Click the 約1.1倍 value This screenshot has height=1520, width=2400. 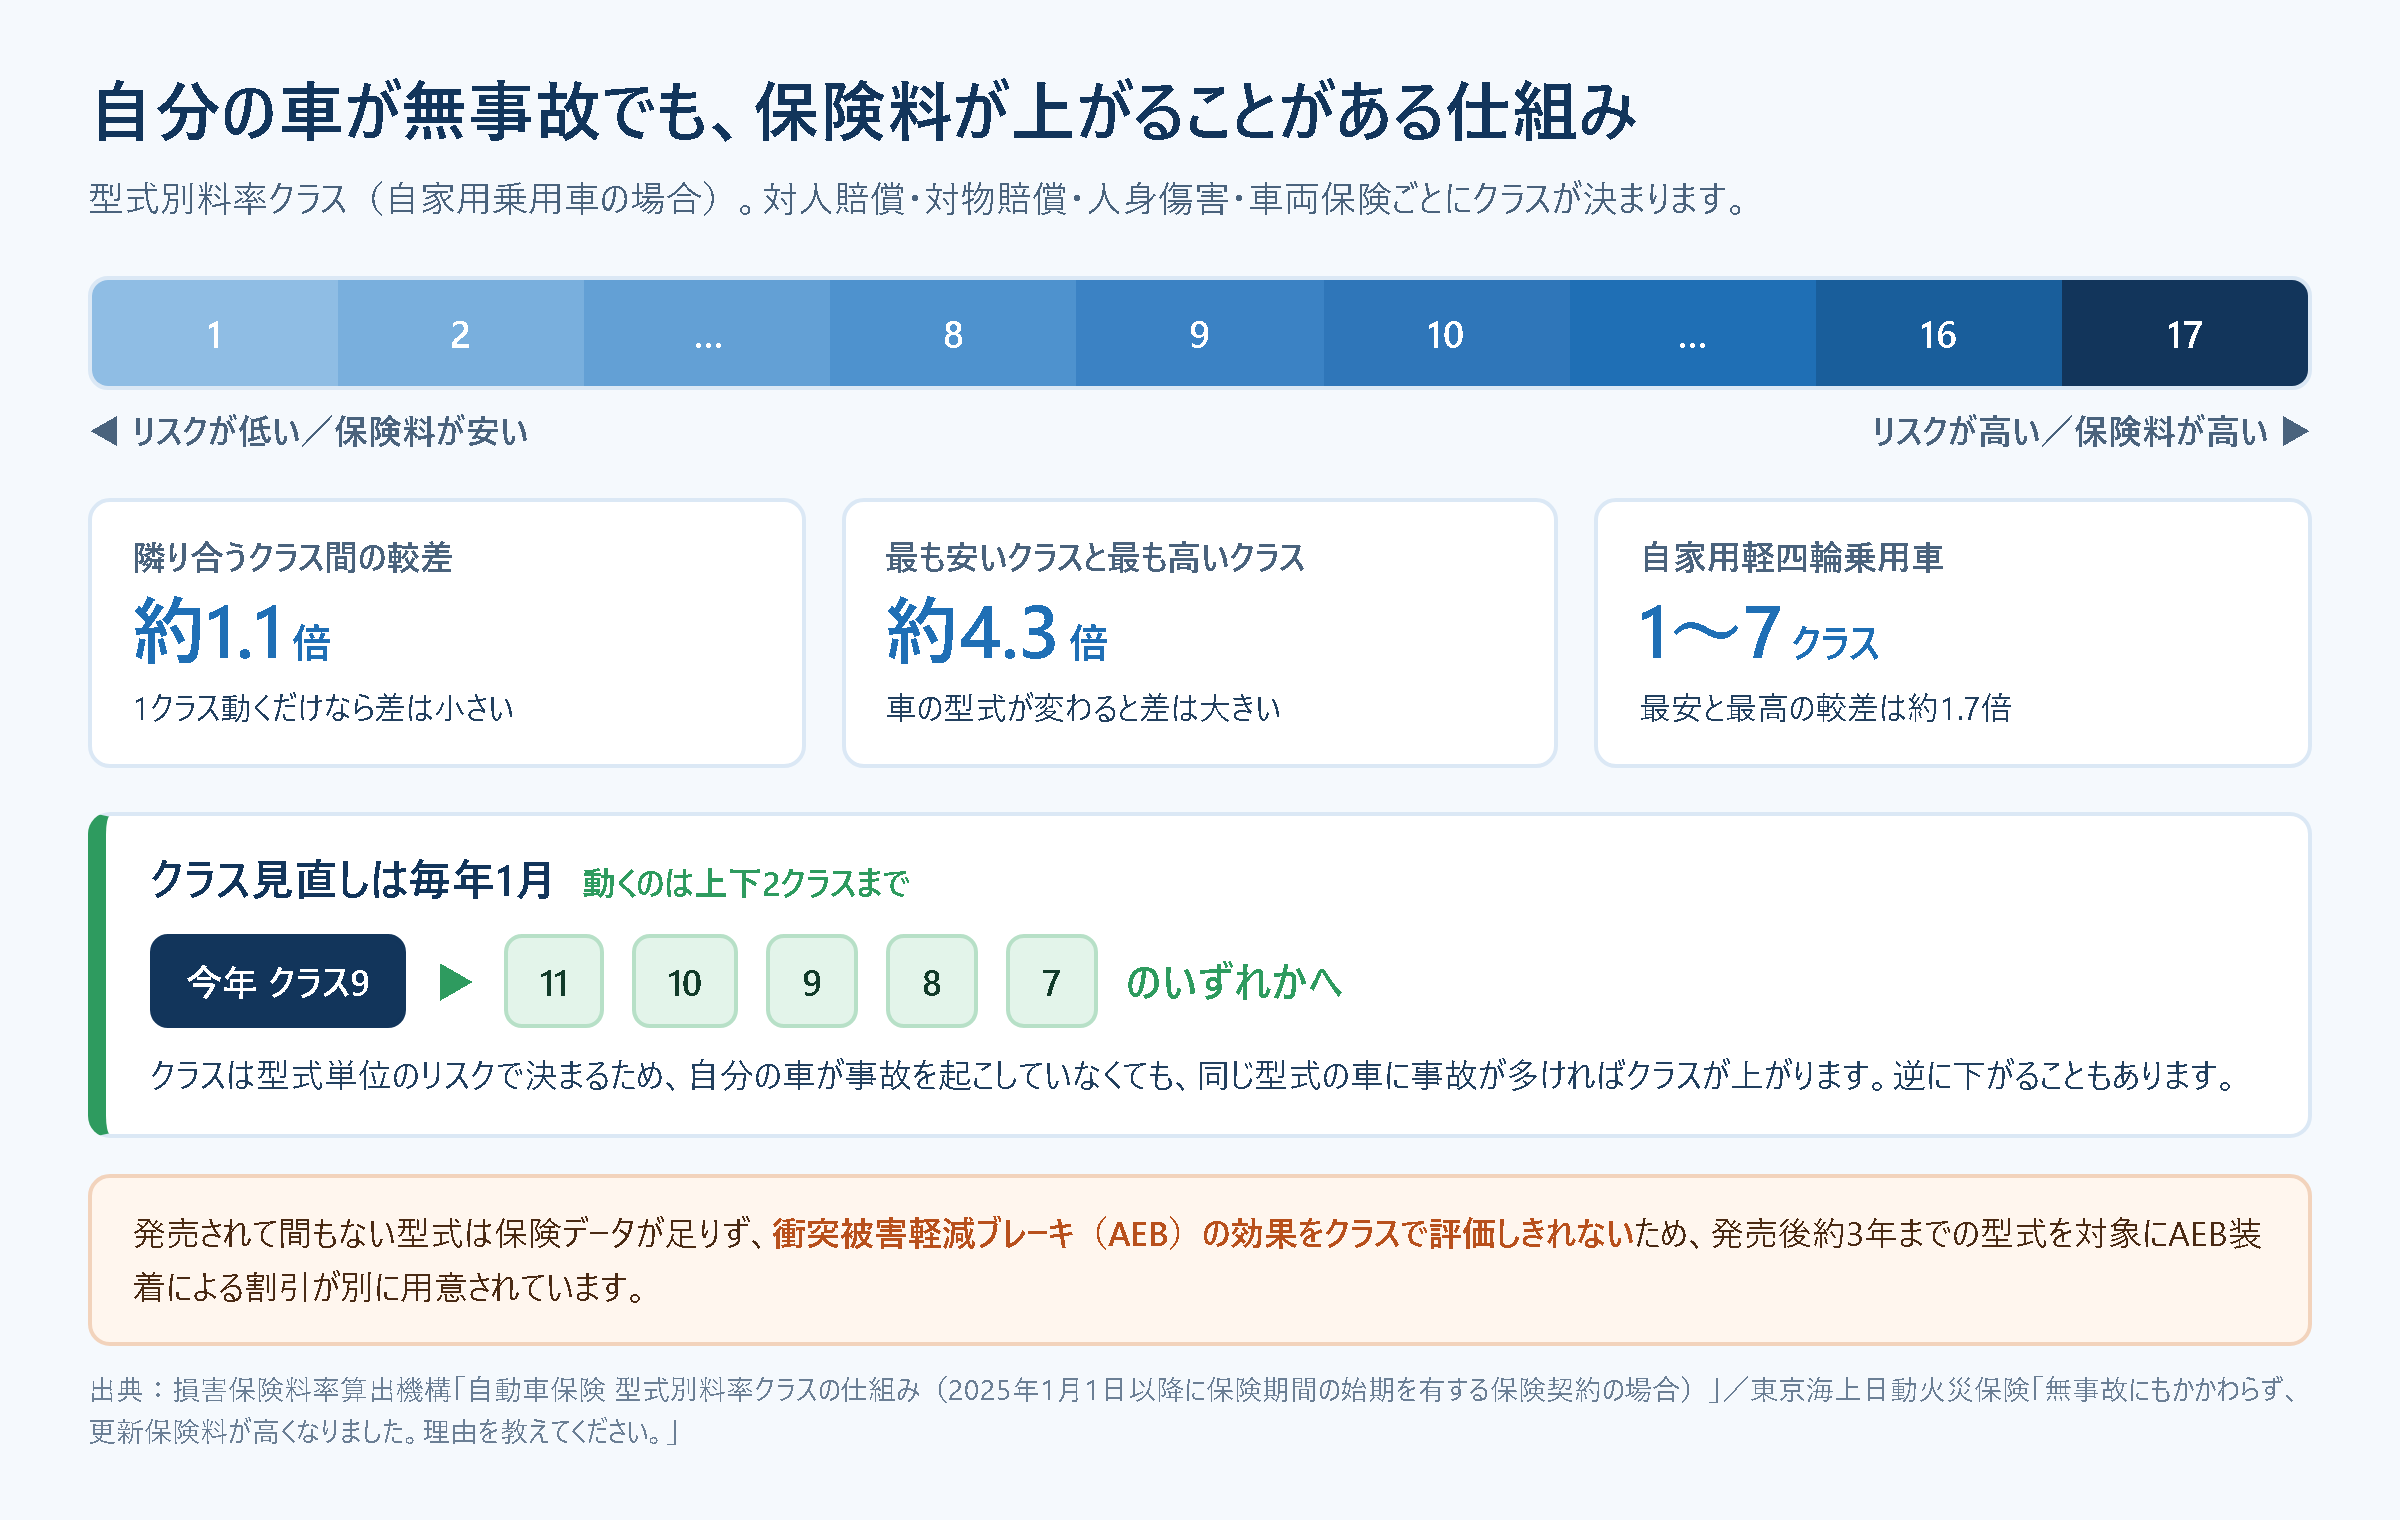click(232, 631)
